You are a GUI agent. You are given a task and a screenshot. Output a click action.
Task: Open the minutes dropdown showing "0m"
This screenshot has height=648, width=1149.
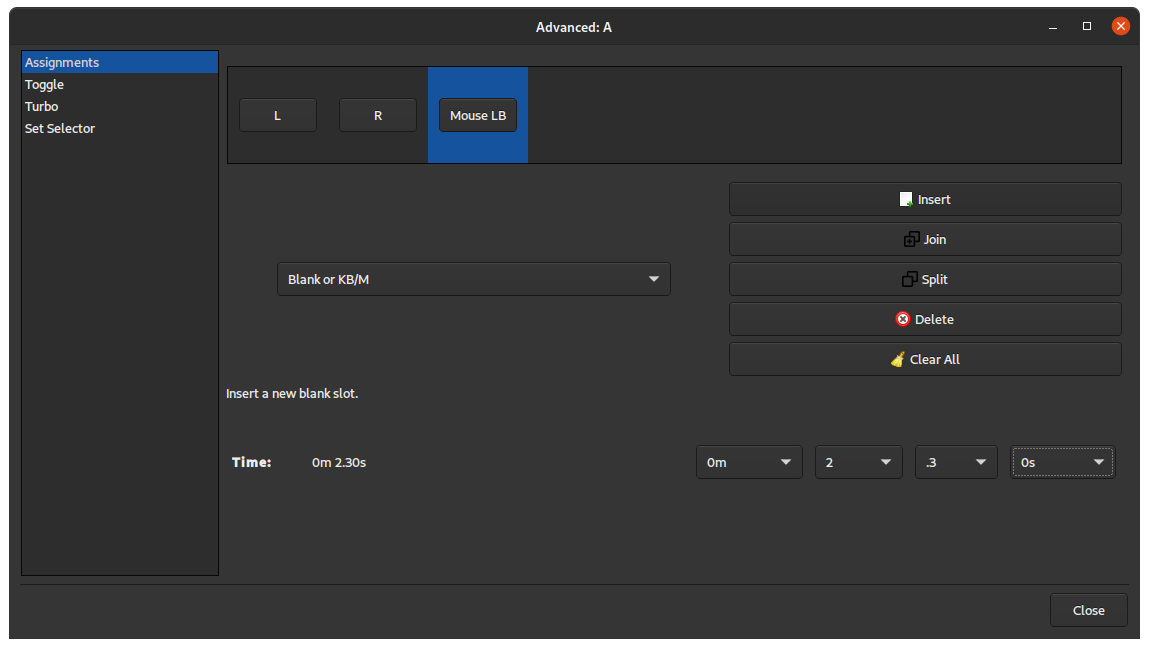click(x=748, y=461)
